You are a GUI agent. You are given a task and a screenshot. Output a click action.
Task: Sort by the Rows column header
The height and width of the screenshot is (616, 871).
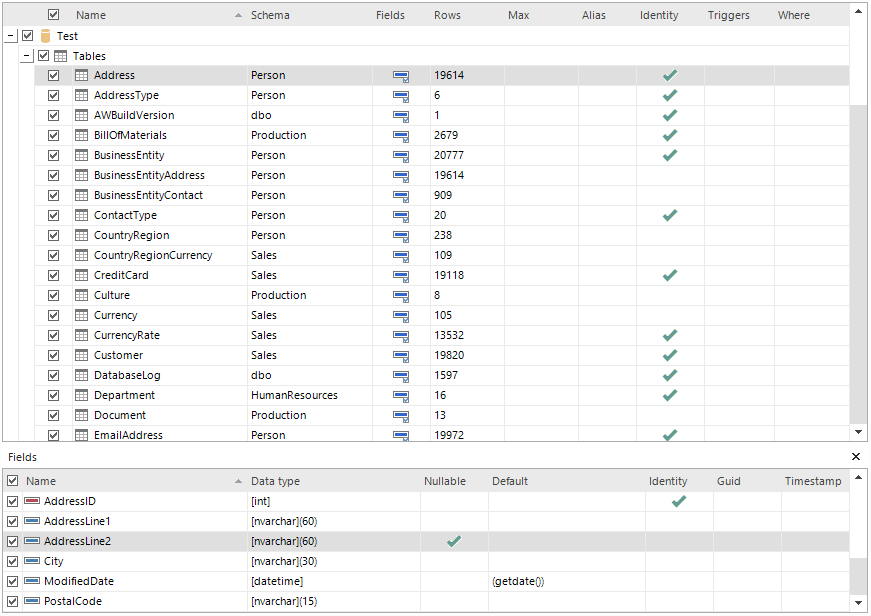tap(447, 15)
